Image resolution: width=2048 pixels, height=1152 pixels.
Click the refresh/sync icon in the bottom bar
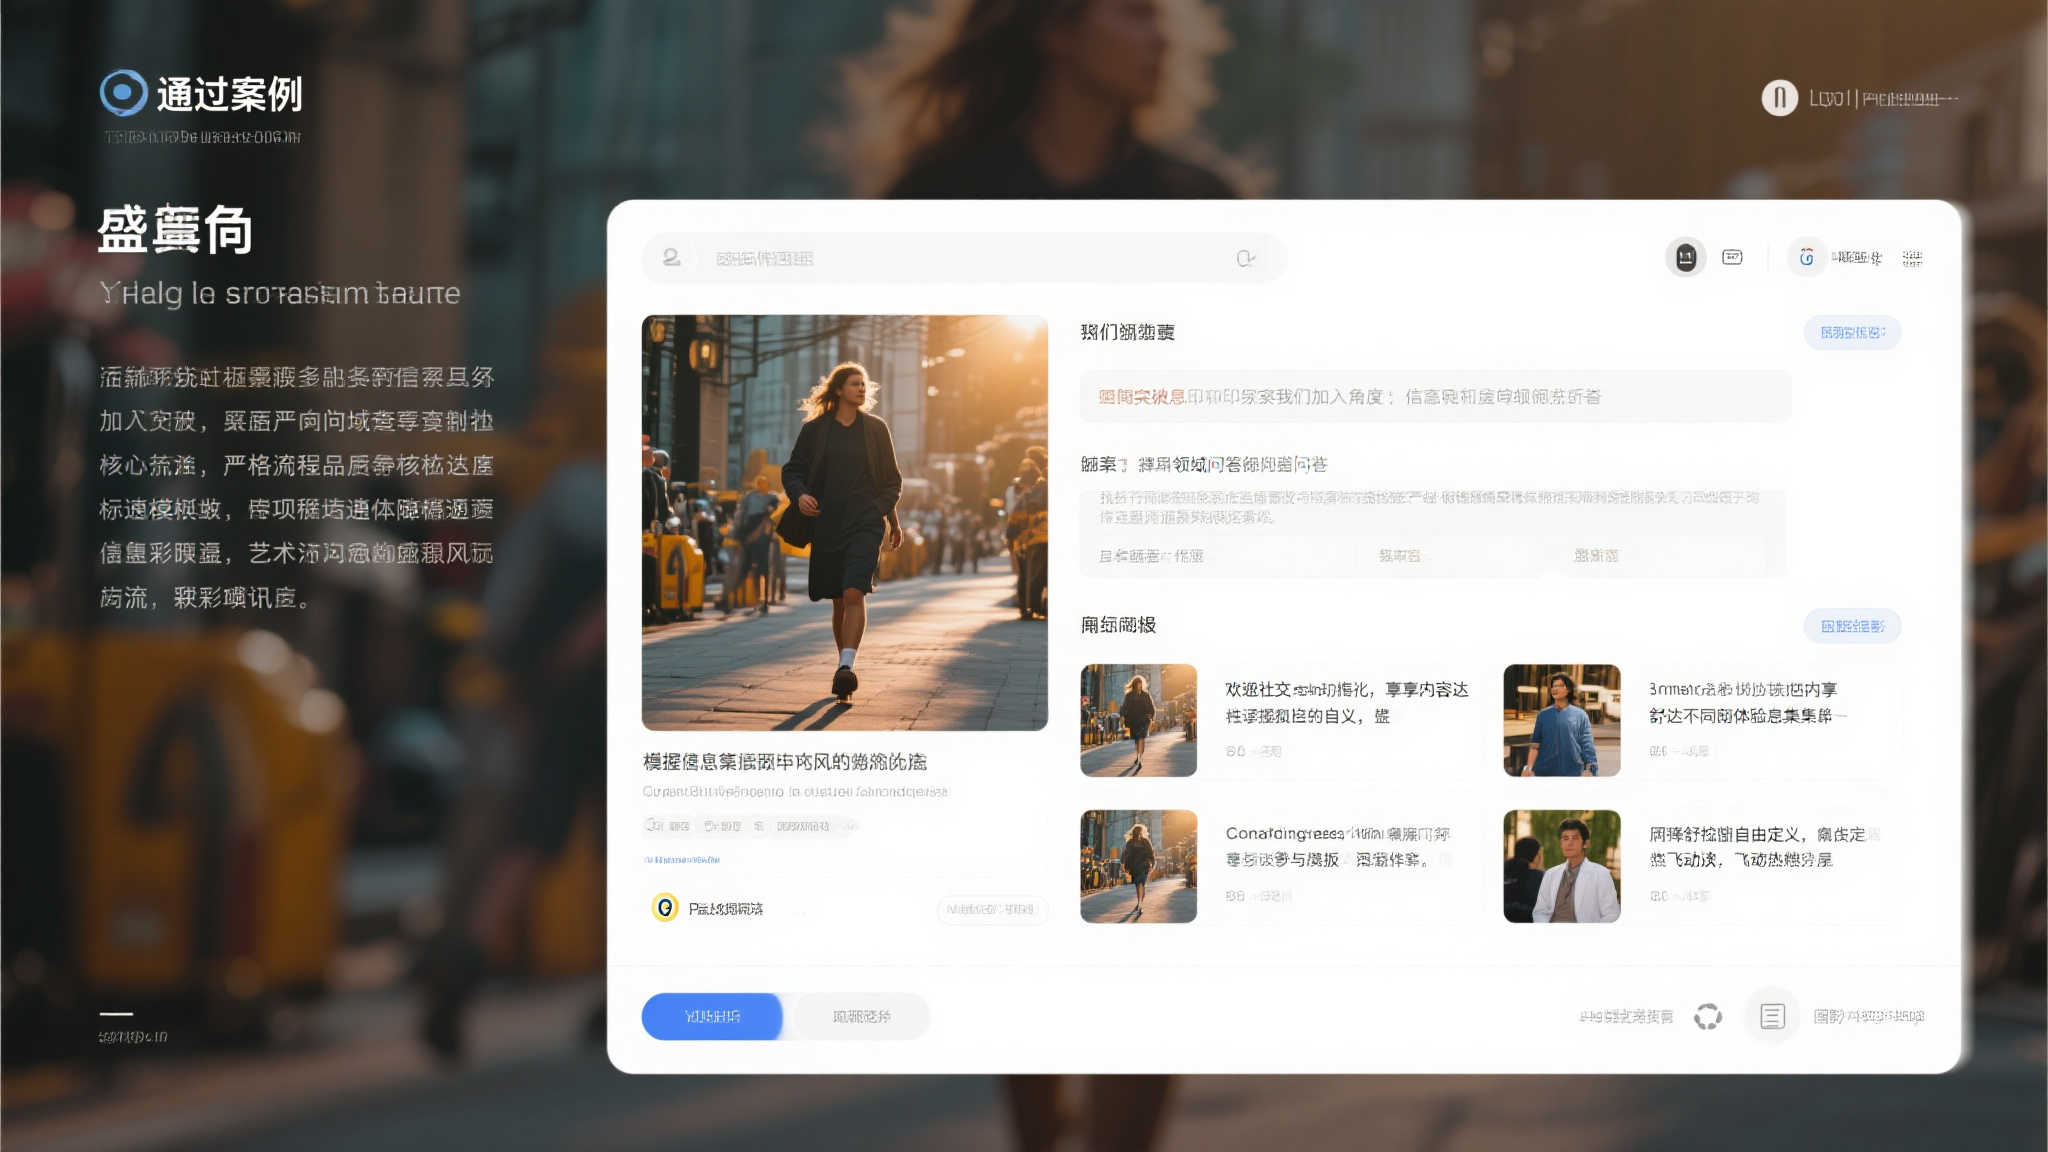point(1708,1016)
